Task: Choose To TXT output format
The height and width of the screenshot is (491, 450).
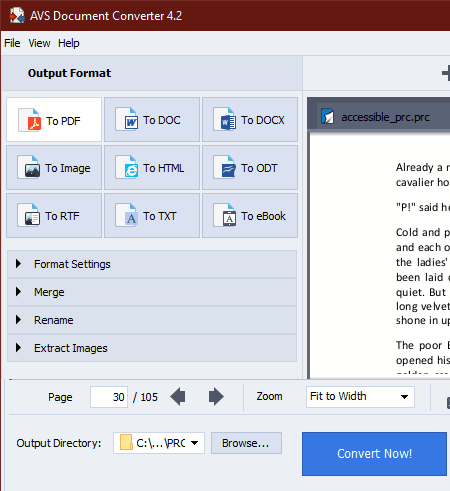Action: 152,216
